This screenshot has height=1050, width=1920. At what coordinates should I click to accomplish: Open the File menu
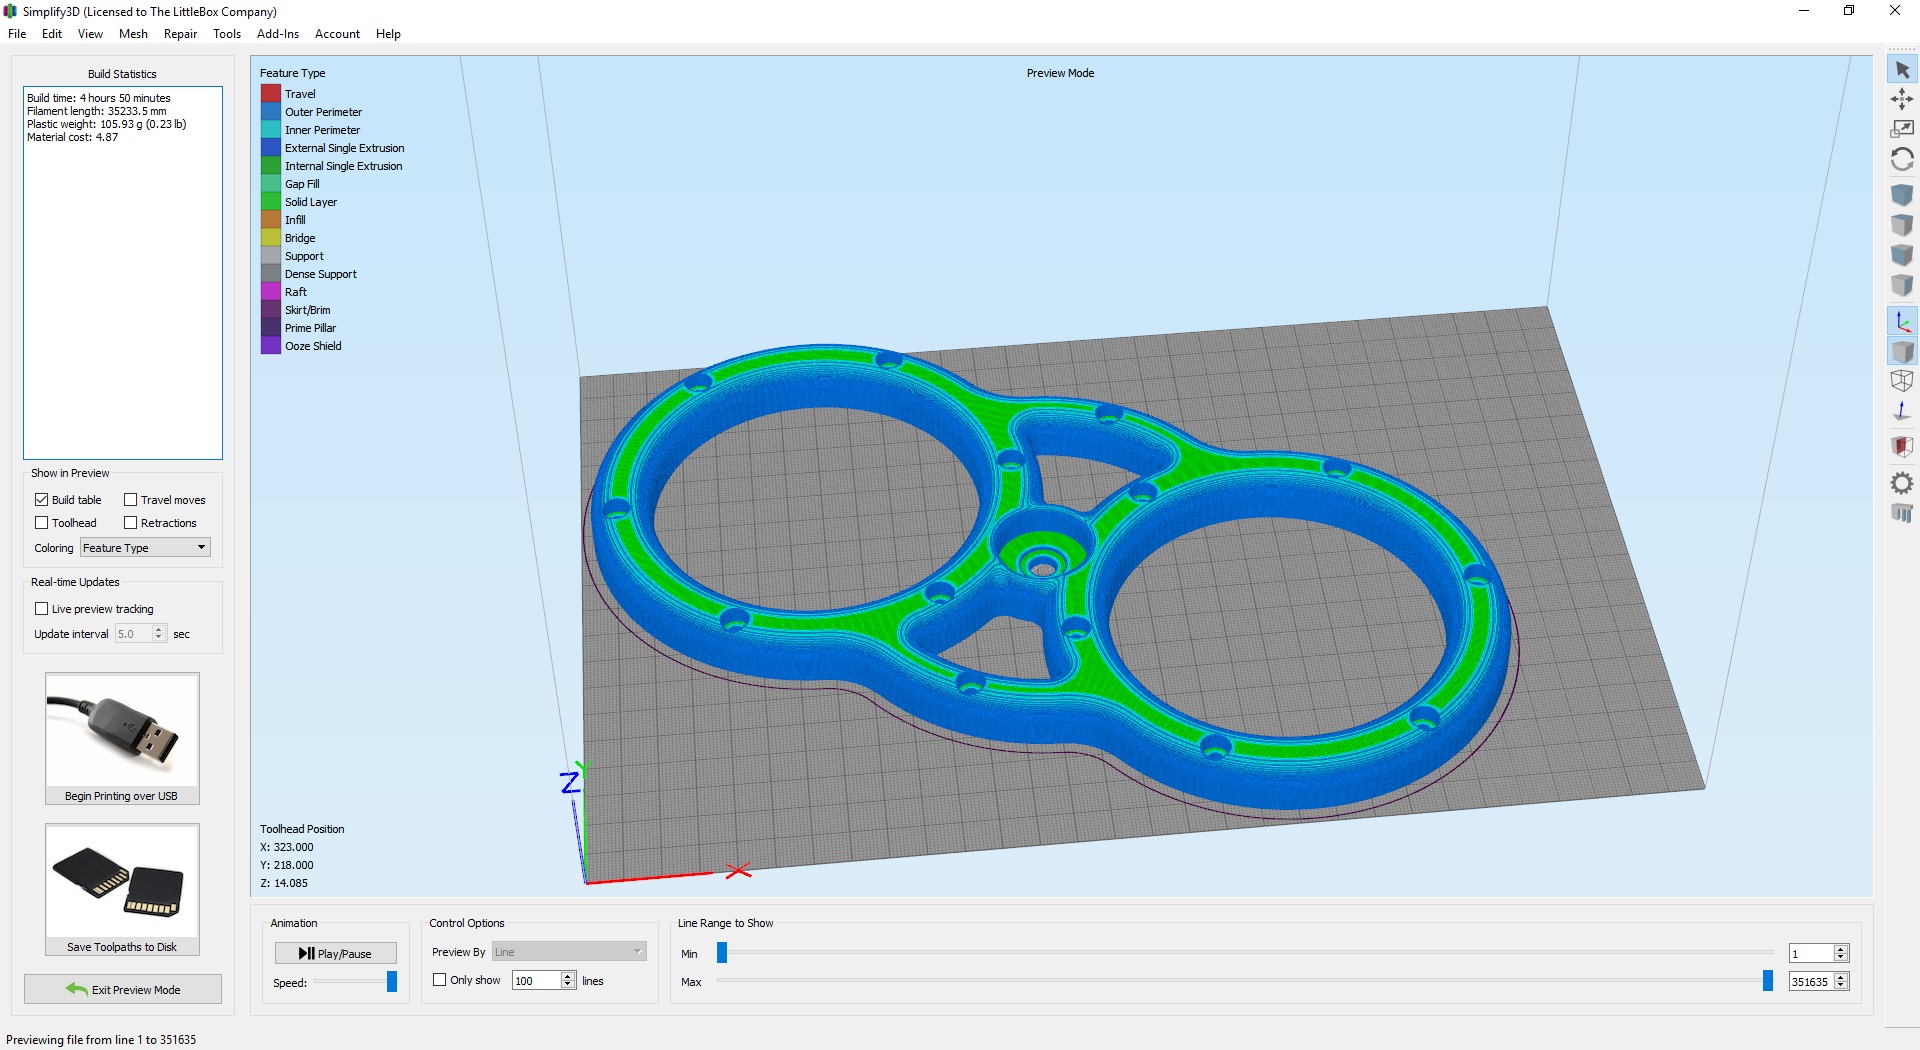(17, 33)
